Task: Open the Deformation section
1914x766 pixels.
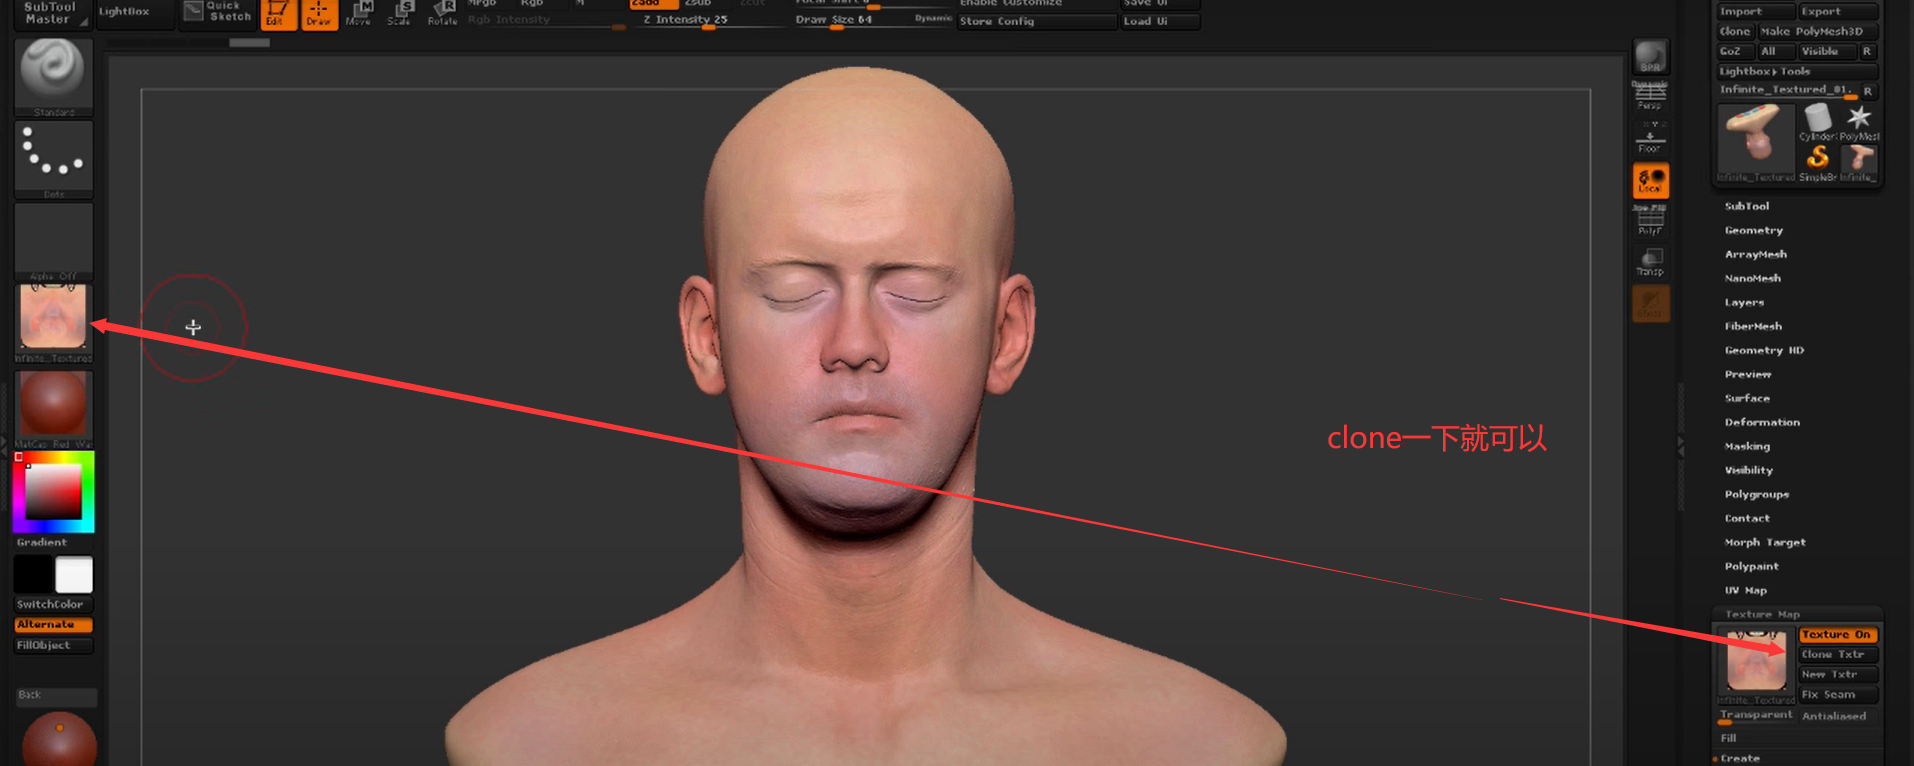Action: (1762, 422)
